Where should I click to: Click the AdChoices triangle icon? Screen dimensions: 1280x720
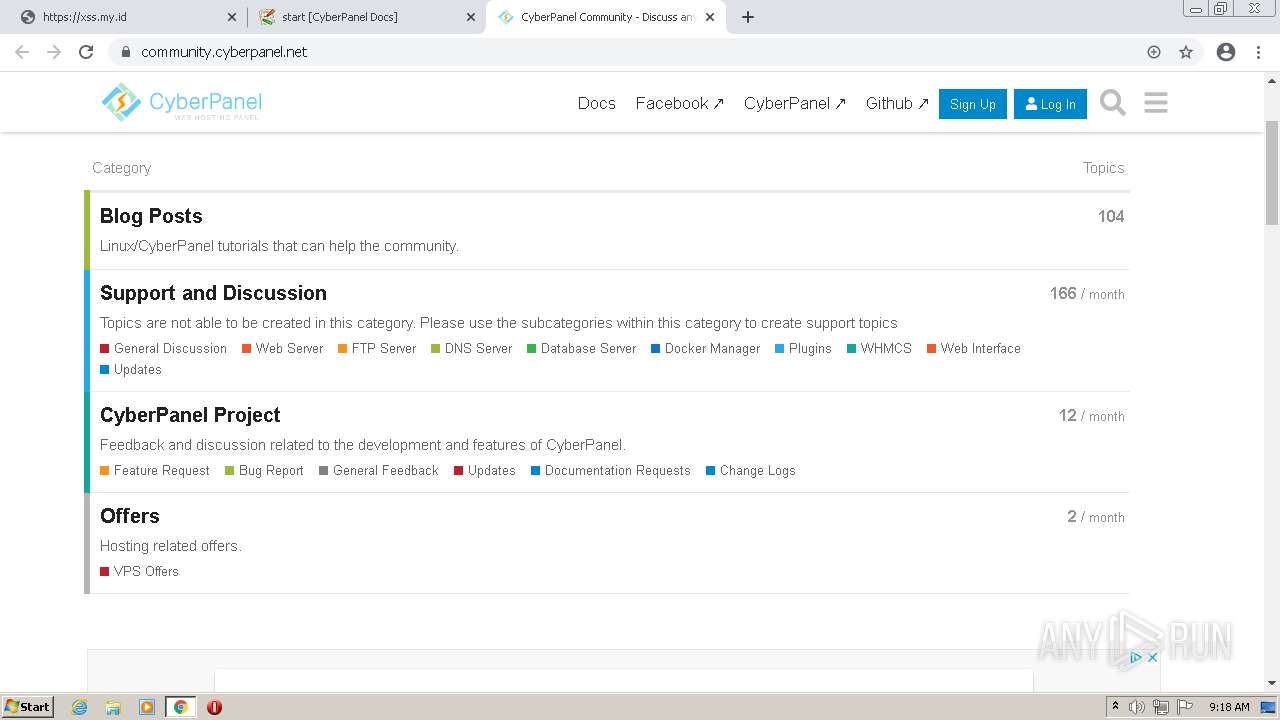pos(1136,657)
